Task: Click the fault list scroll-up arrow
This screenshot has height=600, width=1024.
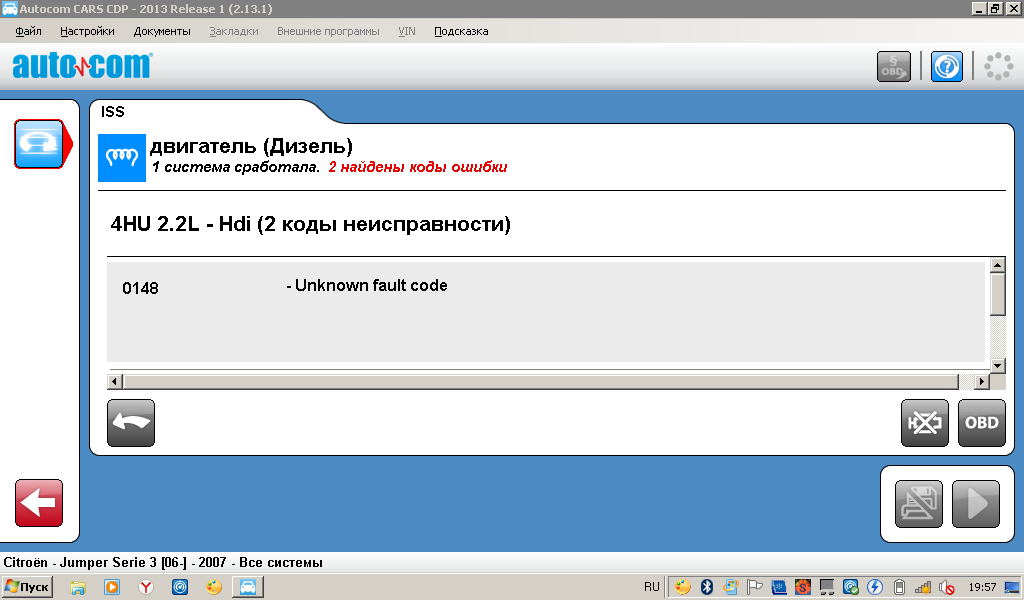Action: click(x=997, y=264)
